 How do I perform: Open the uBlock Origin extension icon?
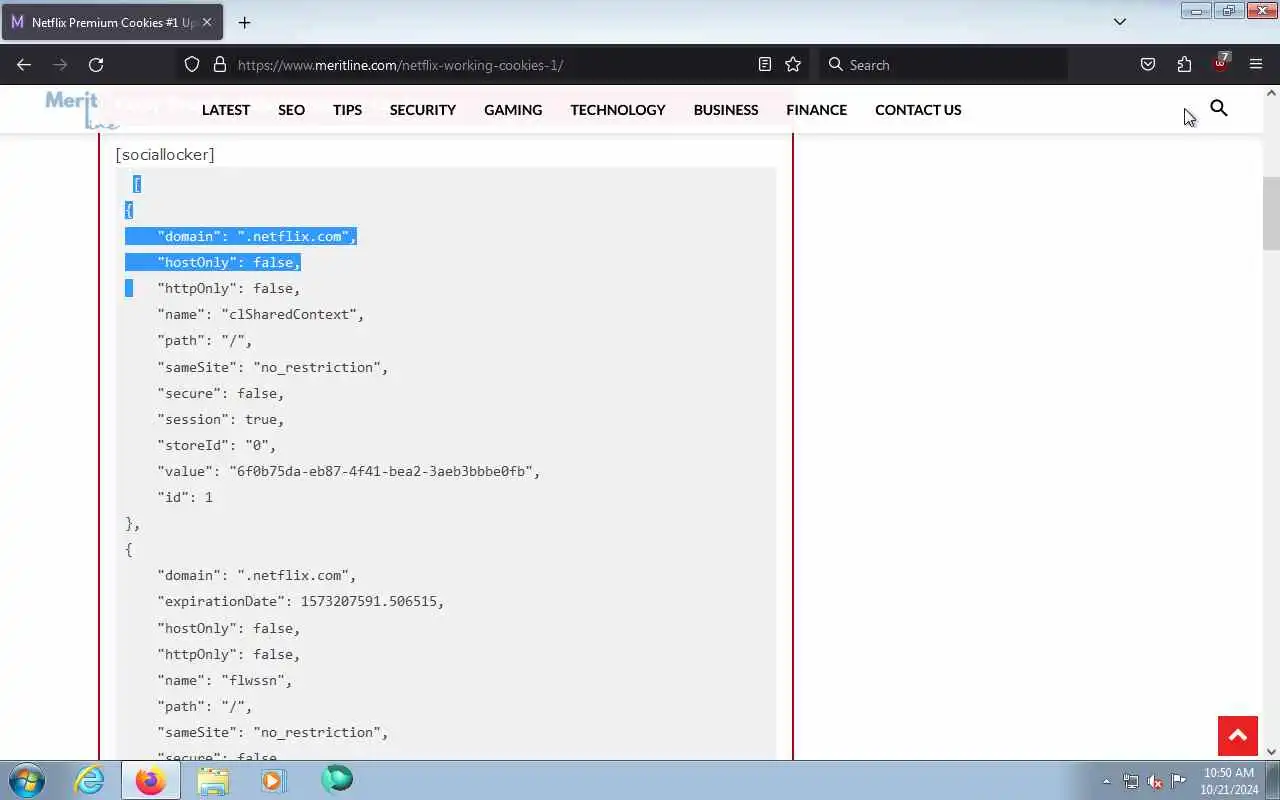[x=1220, y=64]
